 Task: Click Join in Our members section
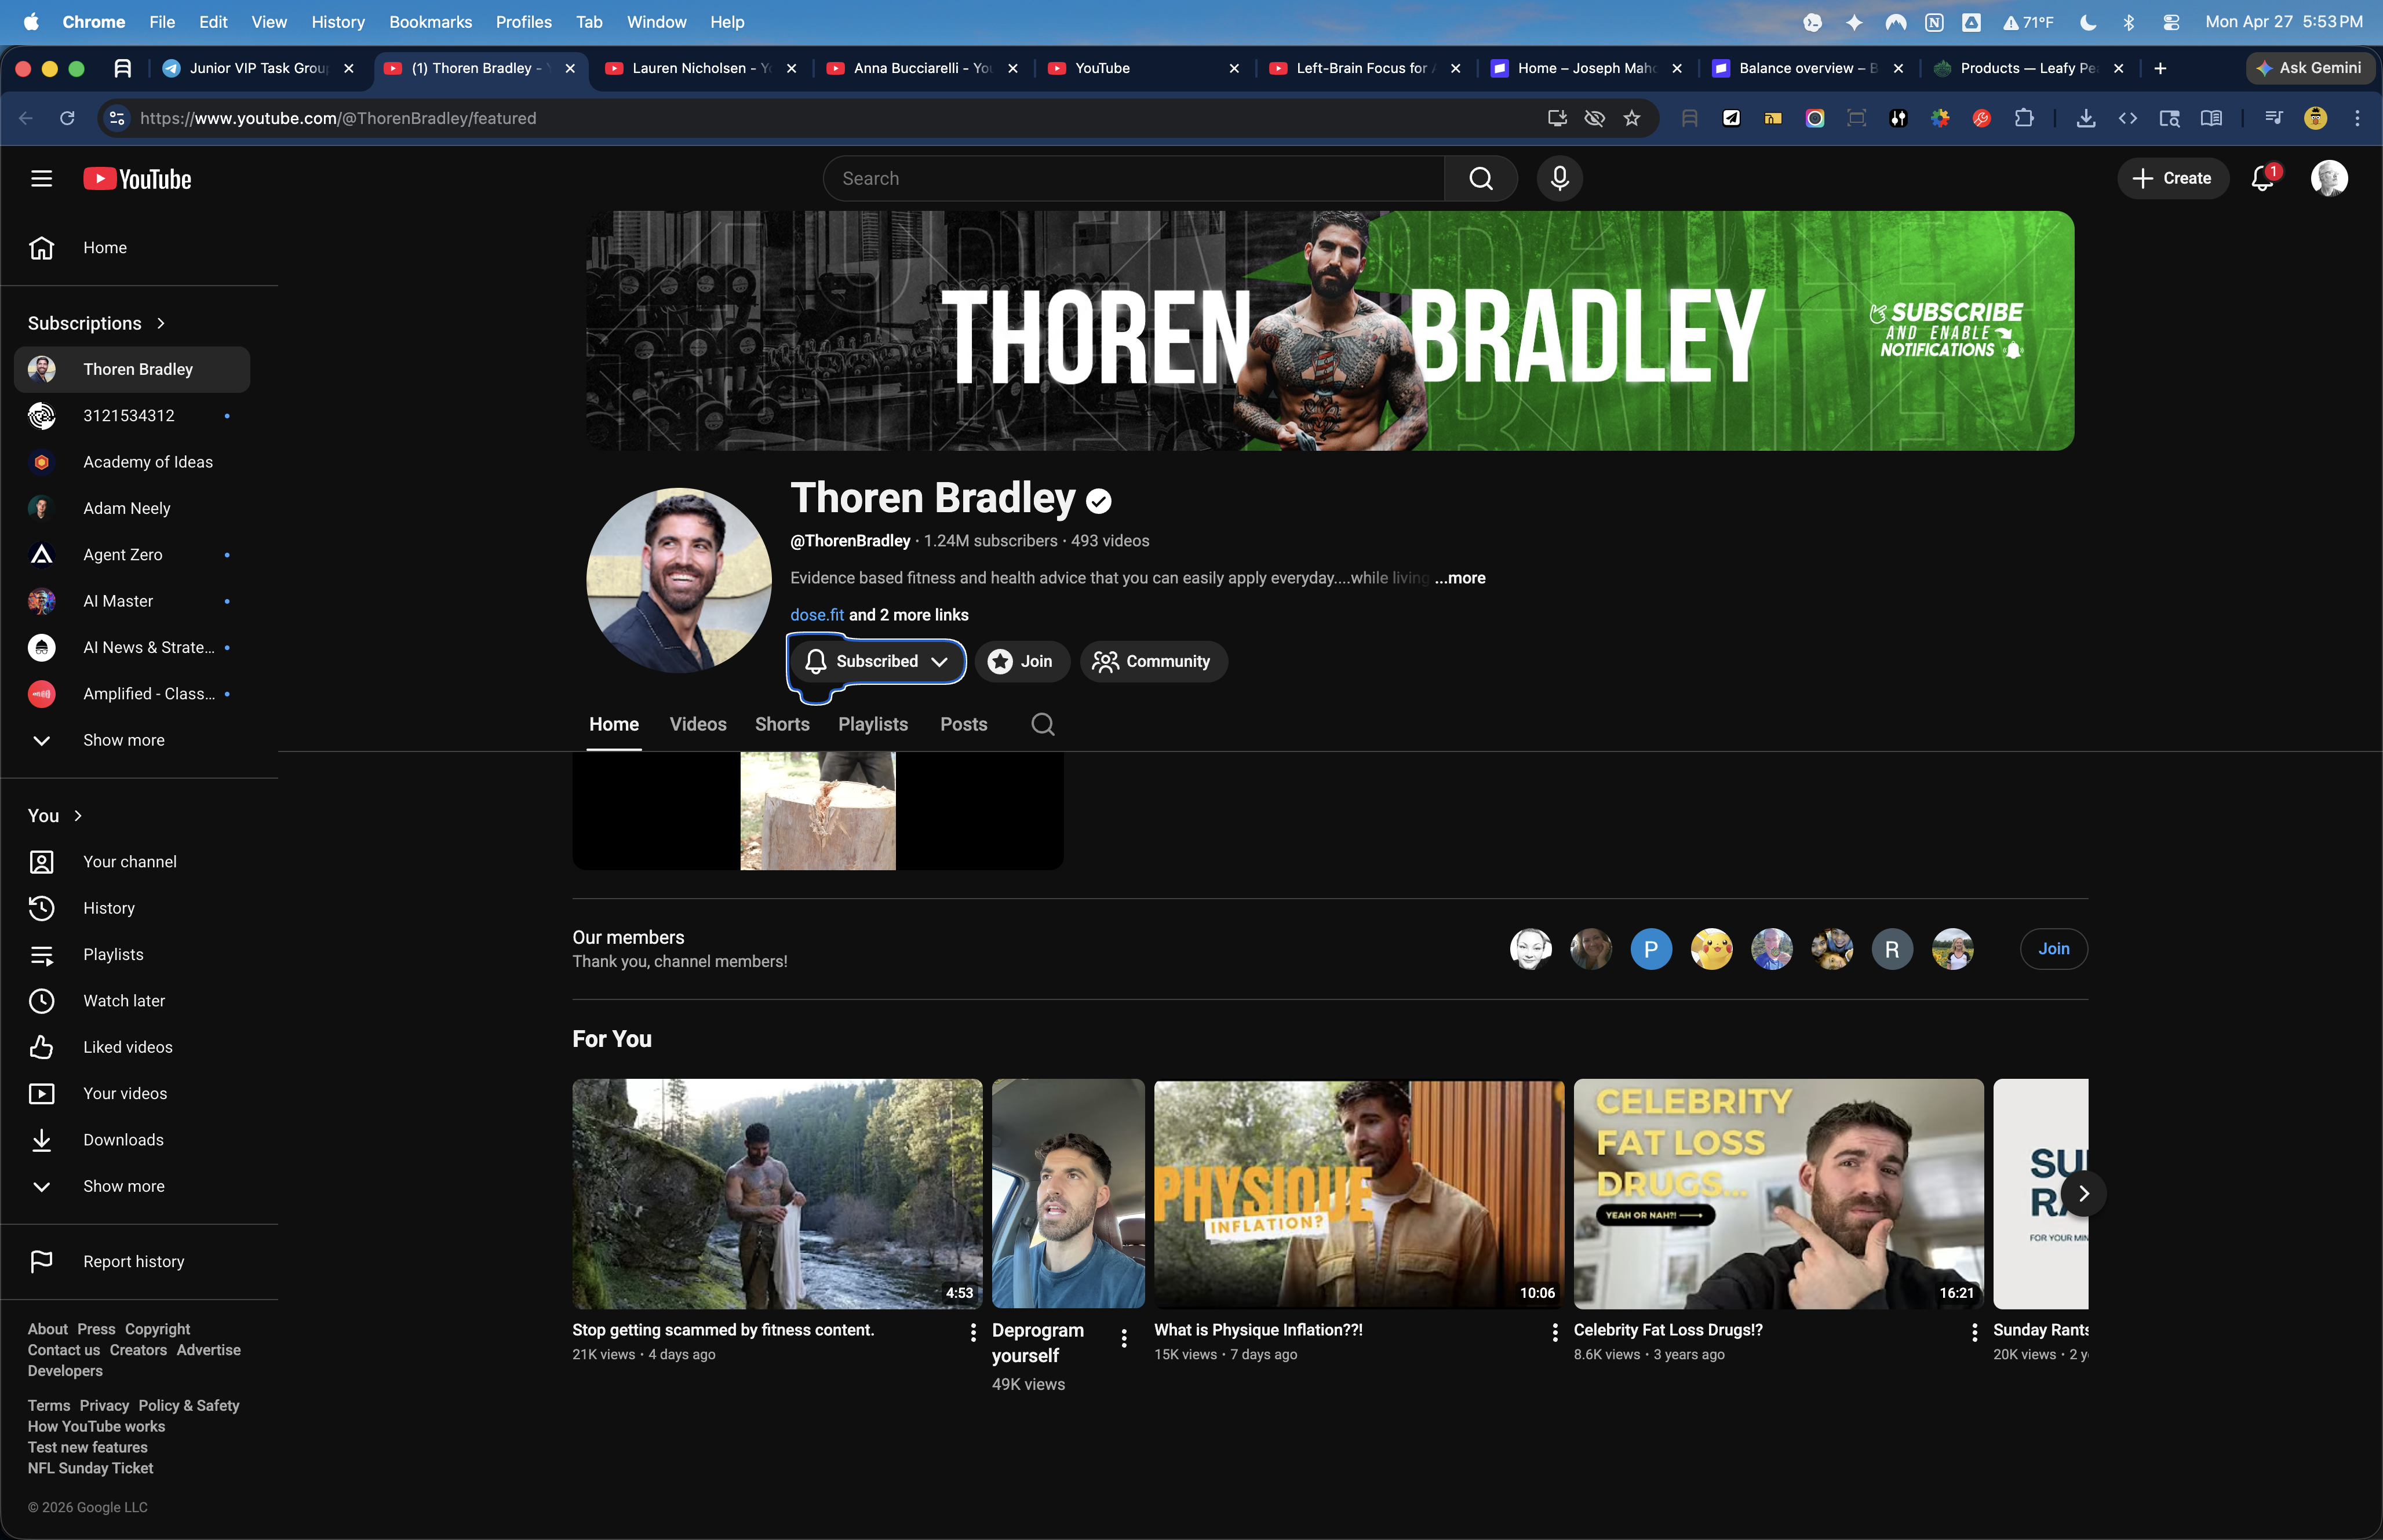[x=2053, y=949]
